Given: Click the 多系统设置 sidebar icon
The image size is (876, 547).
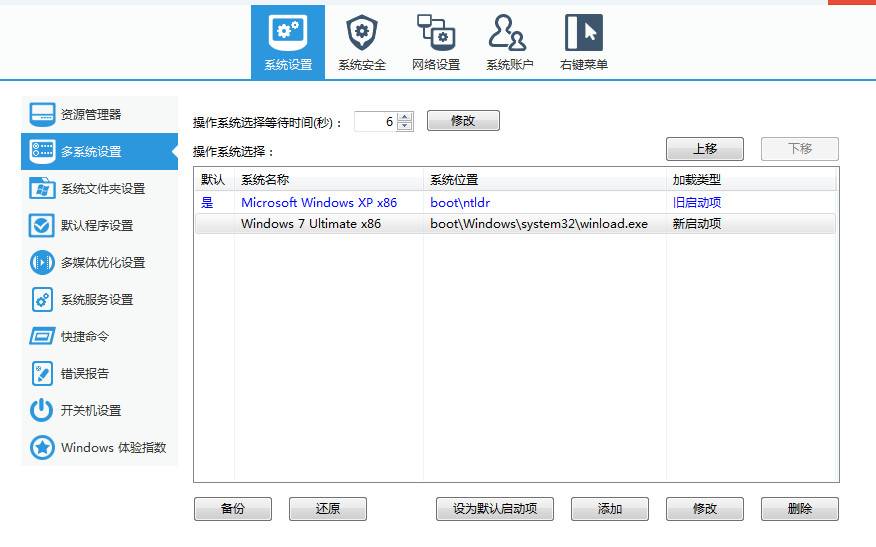Looking at the screenshot, I should 42,151.
